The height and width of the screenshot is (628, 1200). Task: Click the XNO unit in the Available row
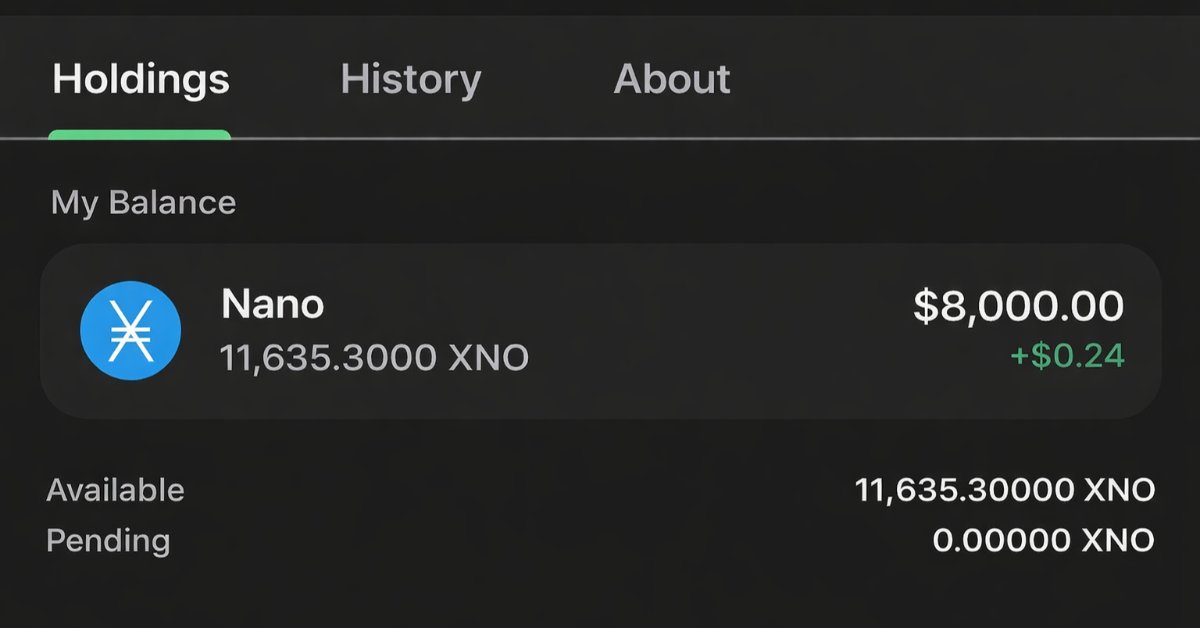[x=1120, y=490]
